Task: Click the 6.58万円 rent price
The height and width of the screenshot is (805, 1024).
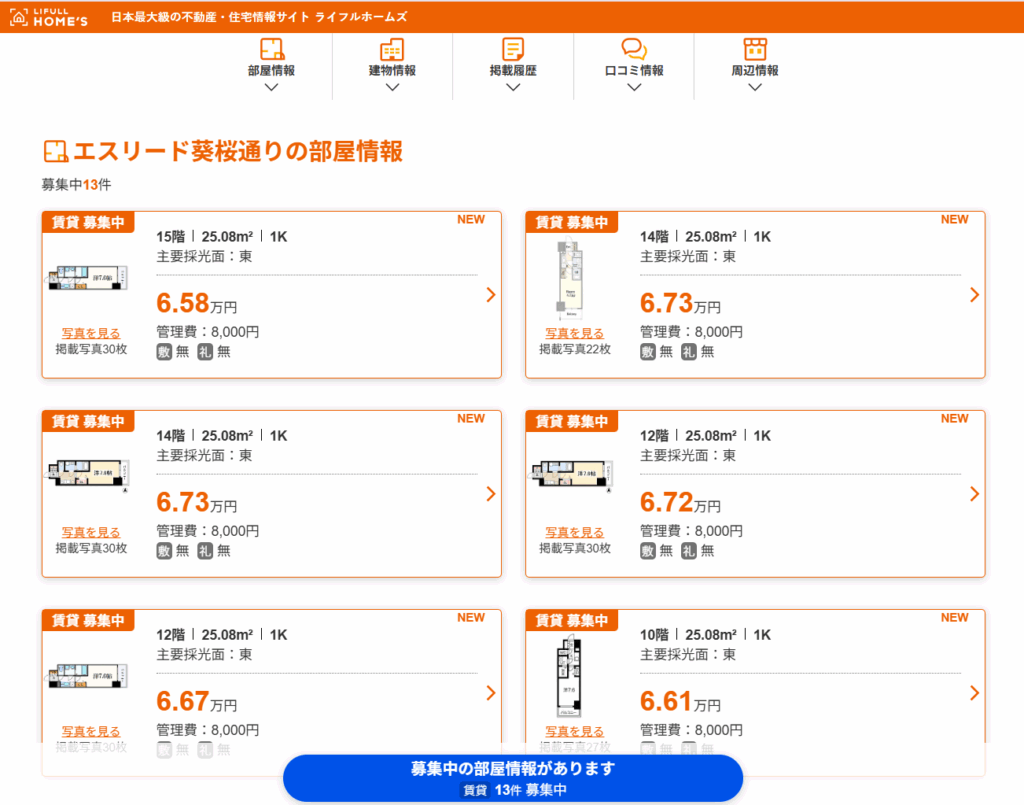Action: (197, 304)
